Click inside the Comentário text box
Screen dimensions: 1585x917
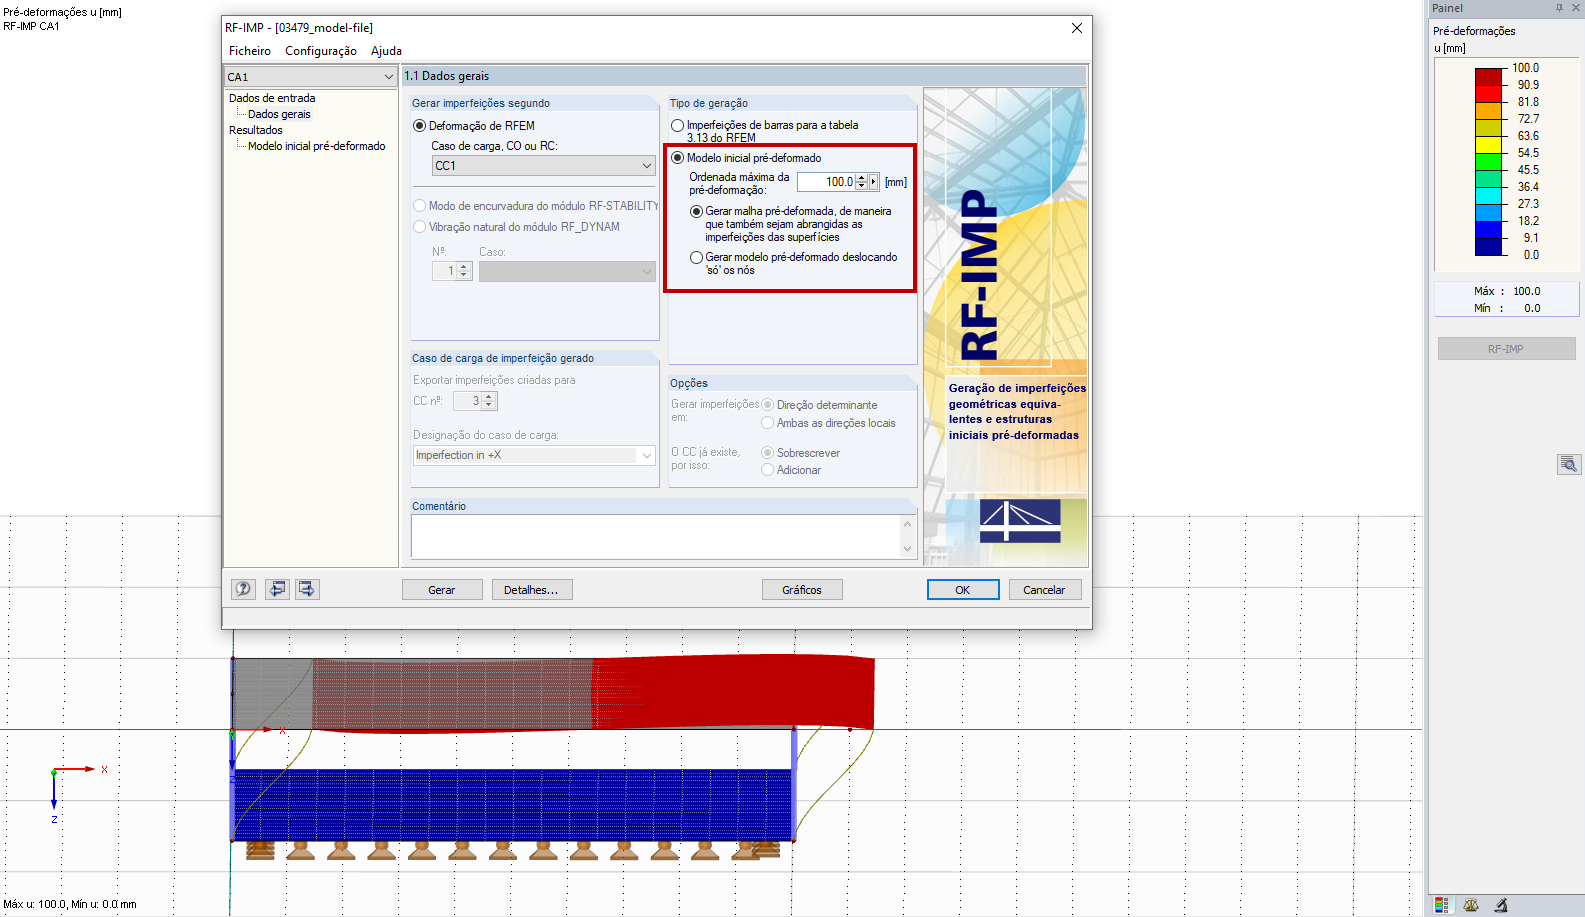(x=656, y=536)
